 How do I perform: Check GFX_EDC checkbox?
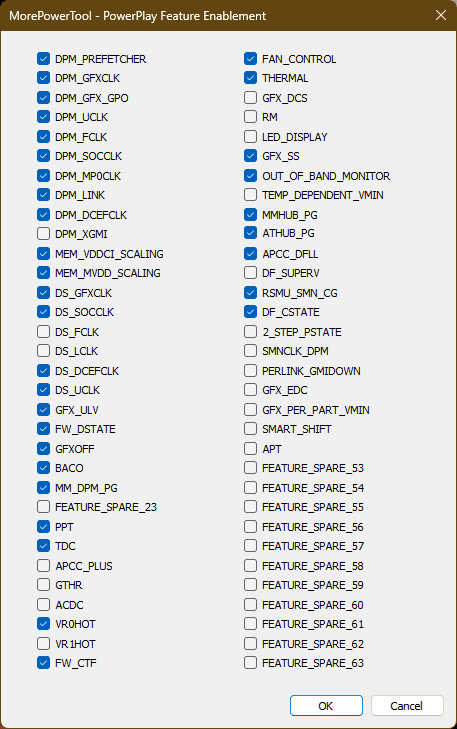coord(250,390)
